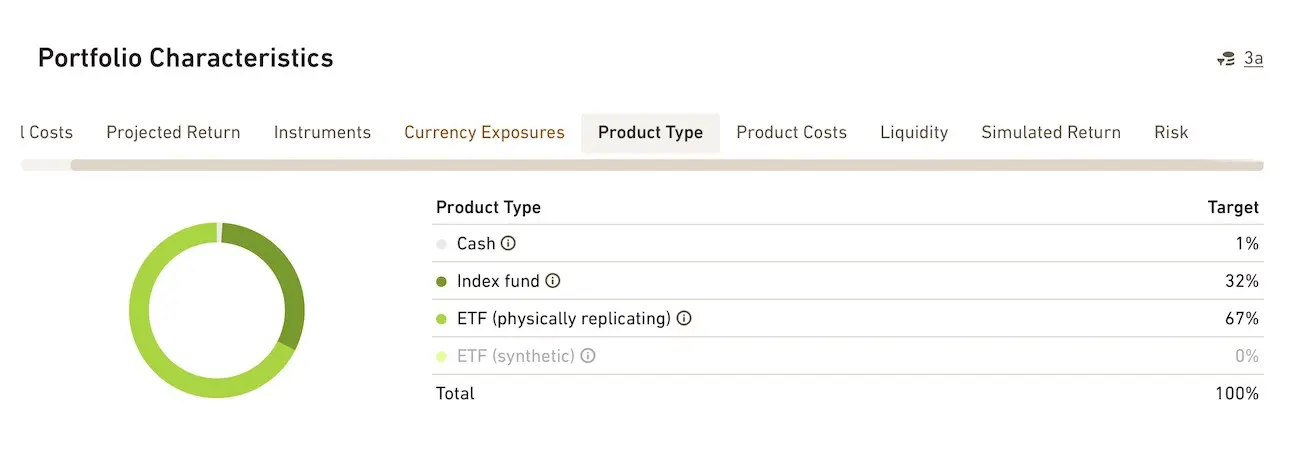This screenshot has height=465, width=1300.
Task: Show the Simulated Return tab
Action: click(x=1051, y=132)
